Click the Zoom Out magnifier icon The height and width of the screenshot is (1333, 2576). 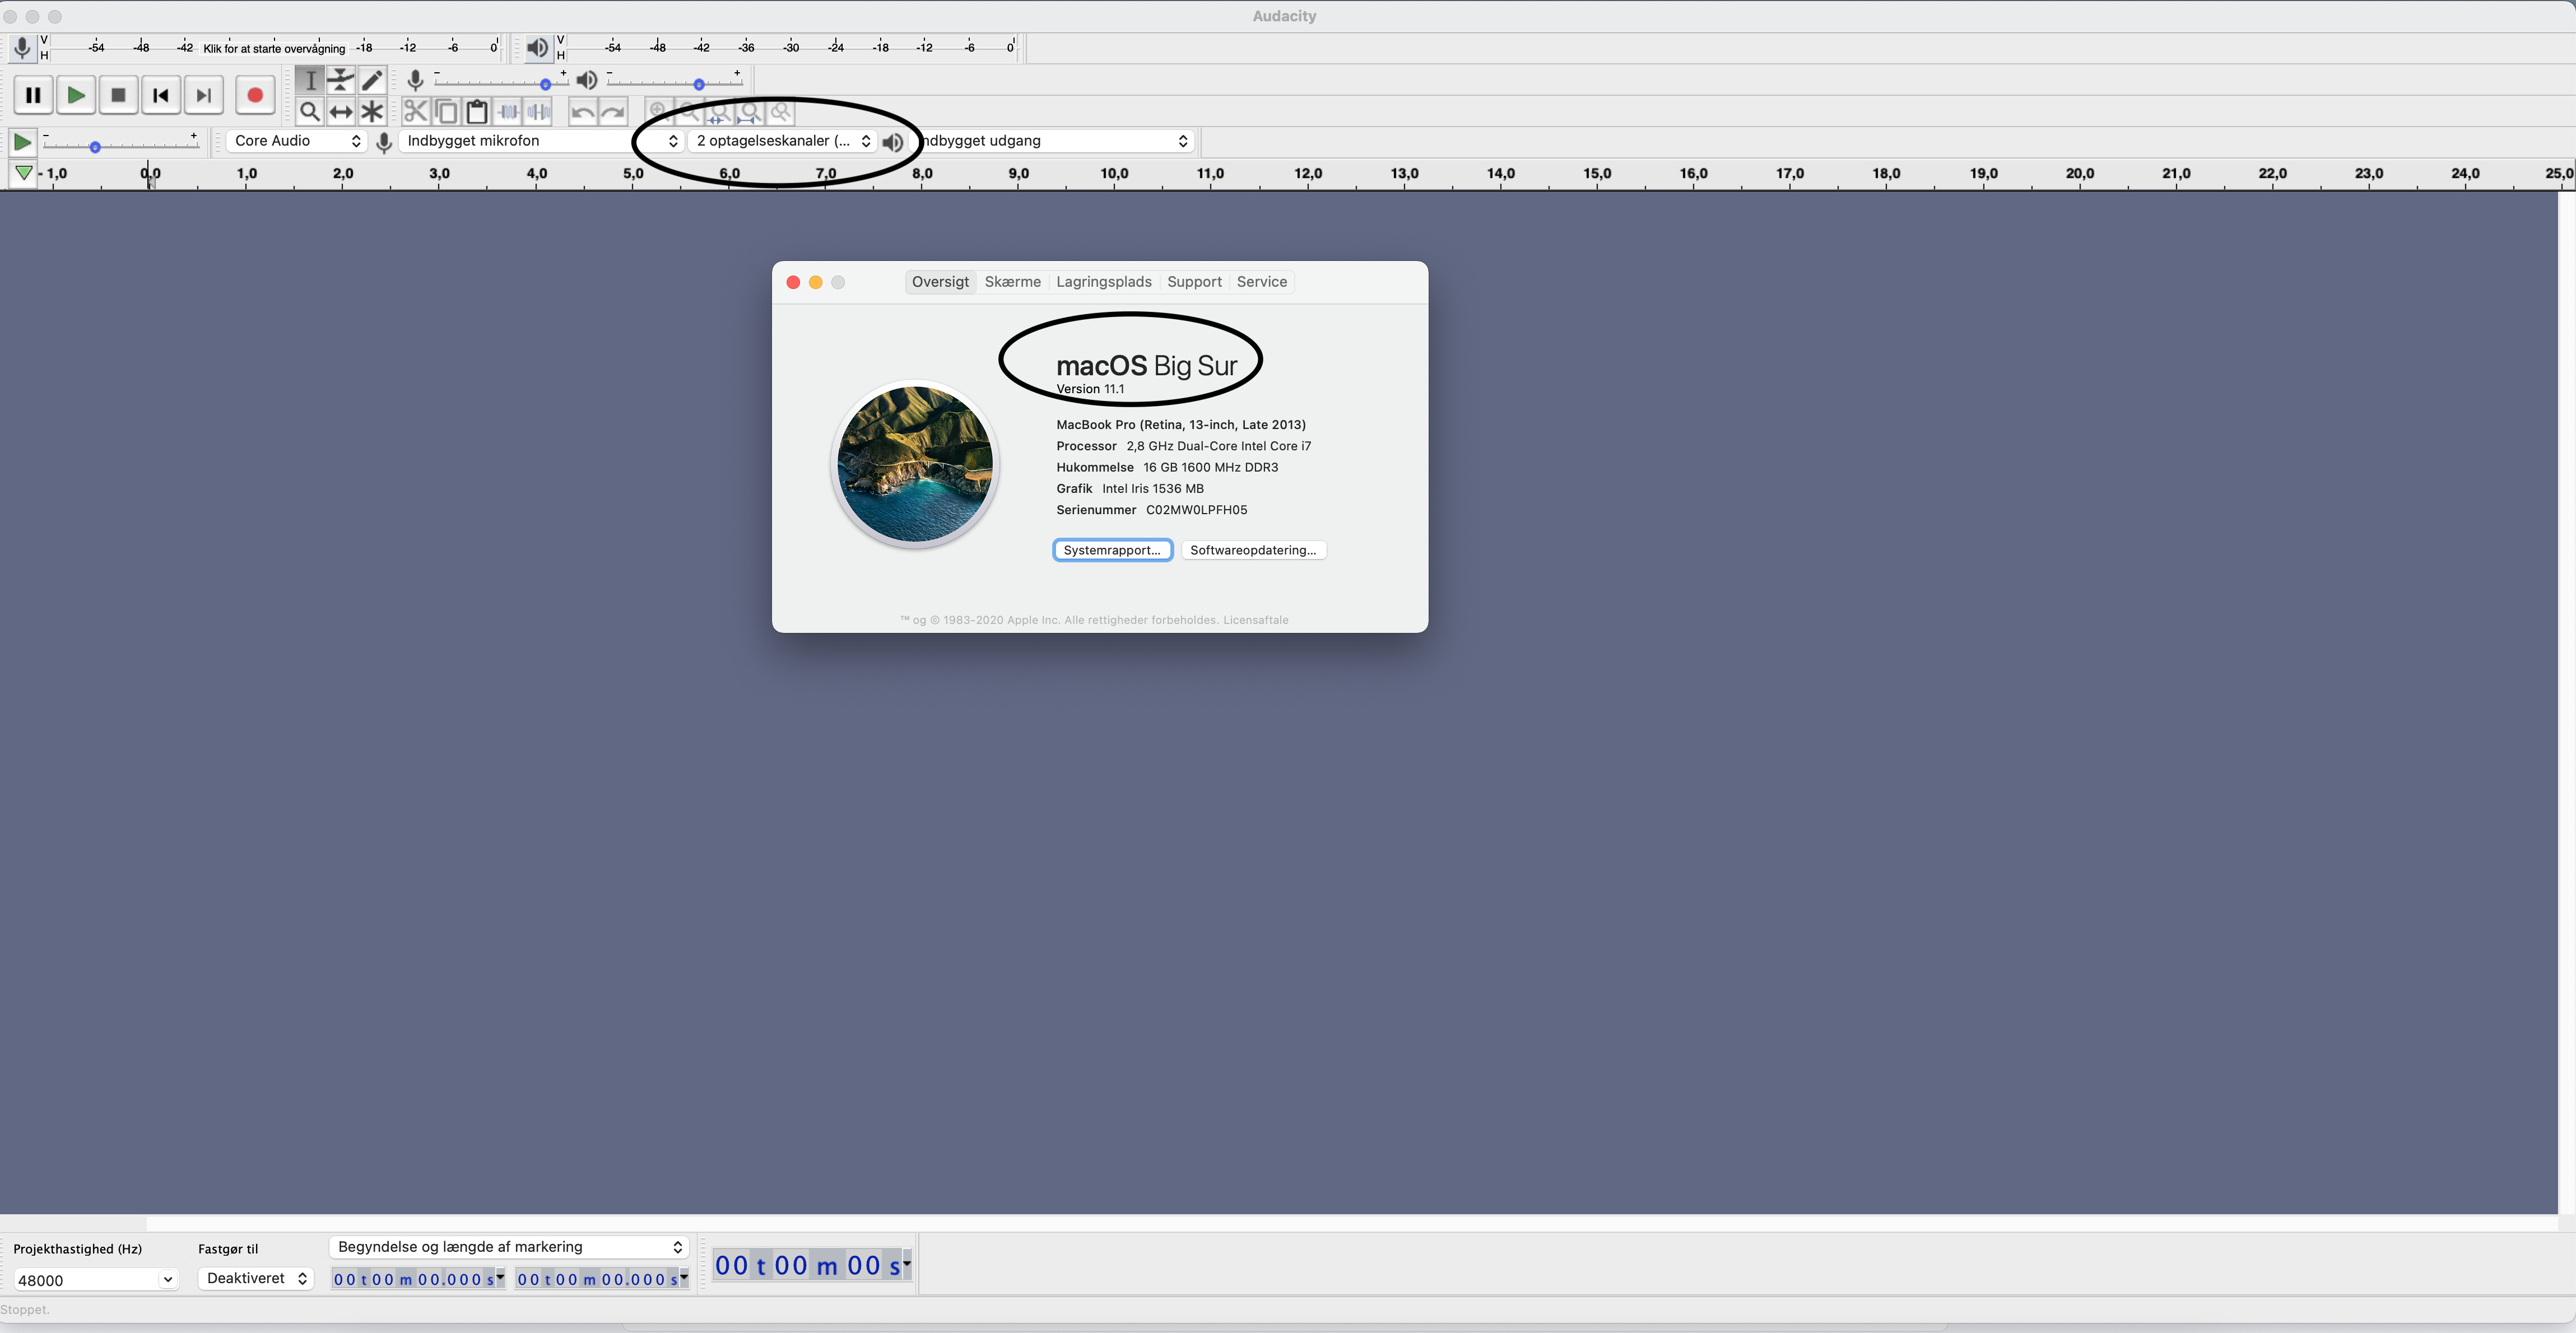(x=689, y=111)
